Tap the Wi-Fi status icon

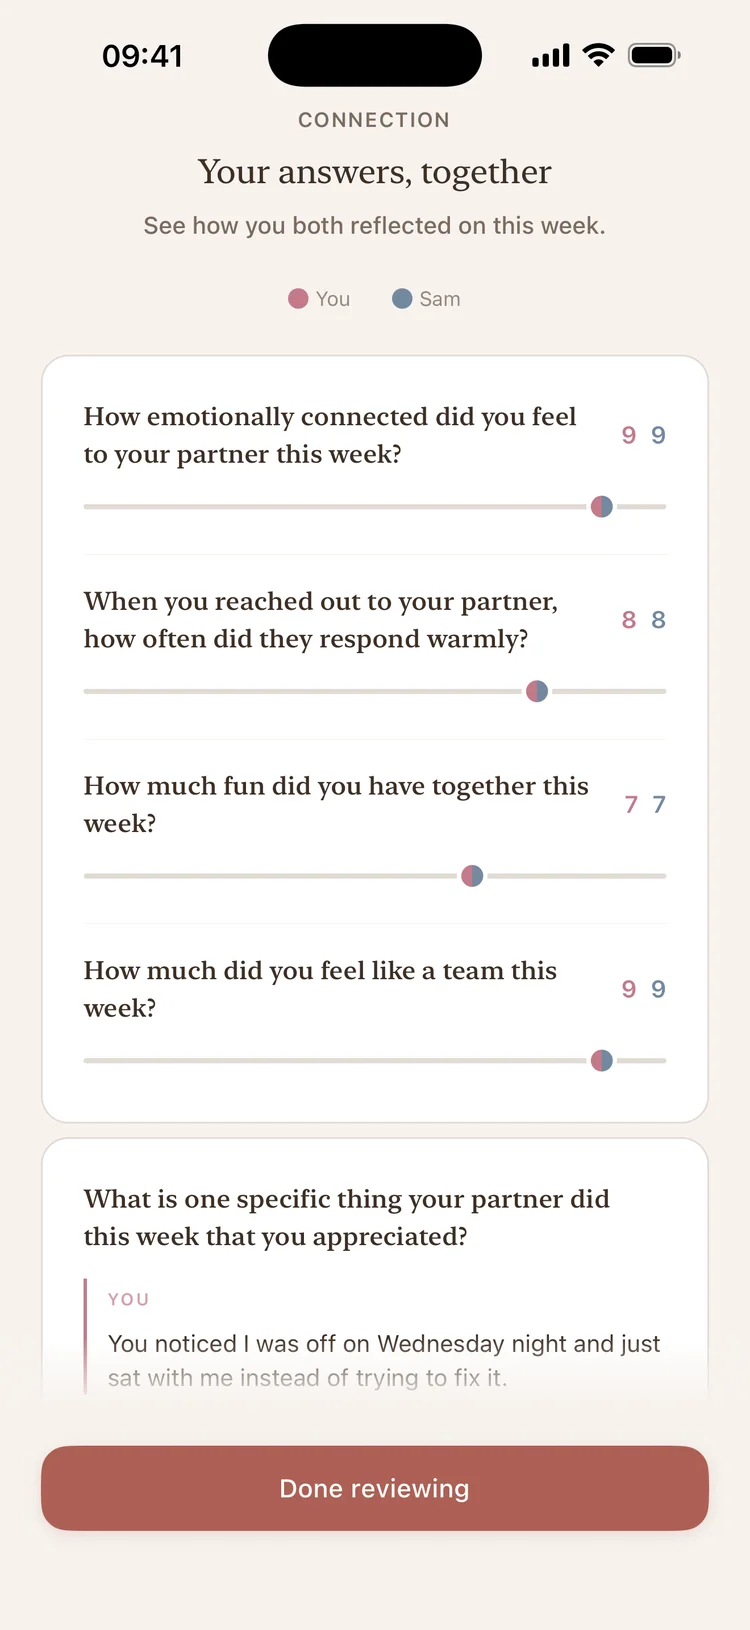tap(598, 55)
